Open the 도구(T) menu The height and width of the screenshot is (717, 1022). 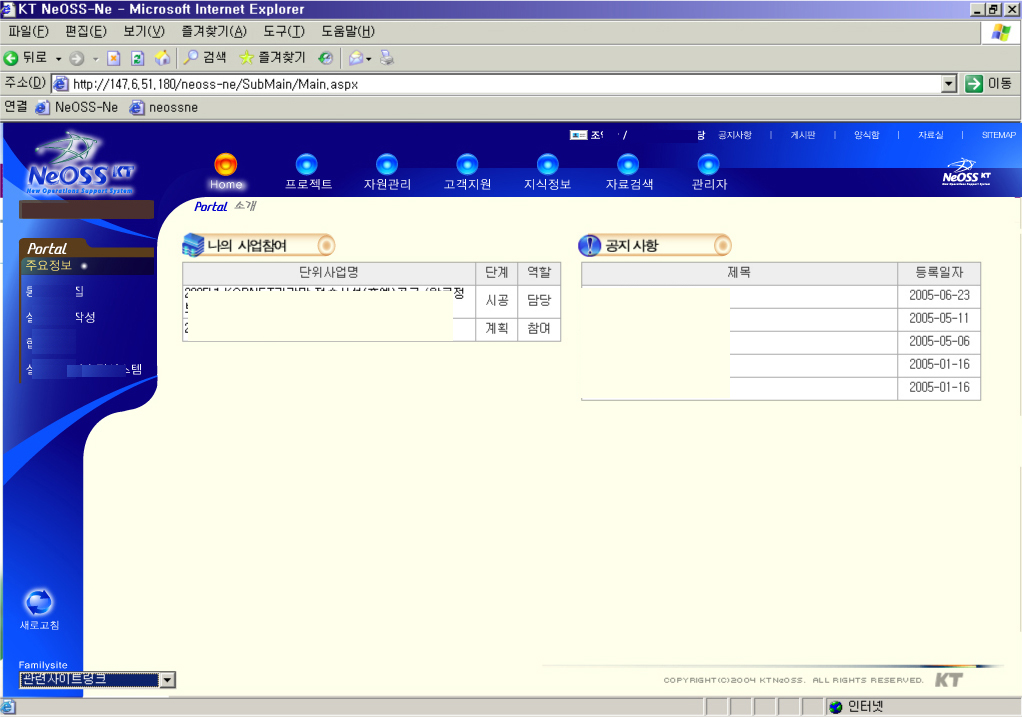click(283, 31)
